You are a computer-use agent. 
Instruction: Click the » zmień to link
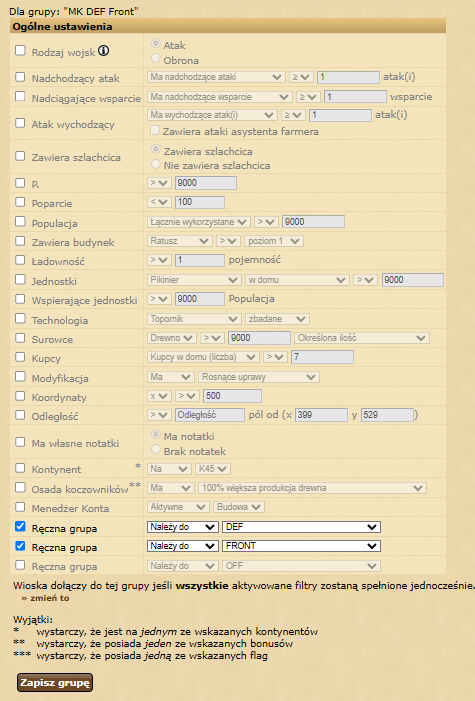tap(45, 598)
